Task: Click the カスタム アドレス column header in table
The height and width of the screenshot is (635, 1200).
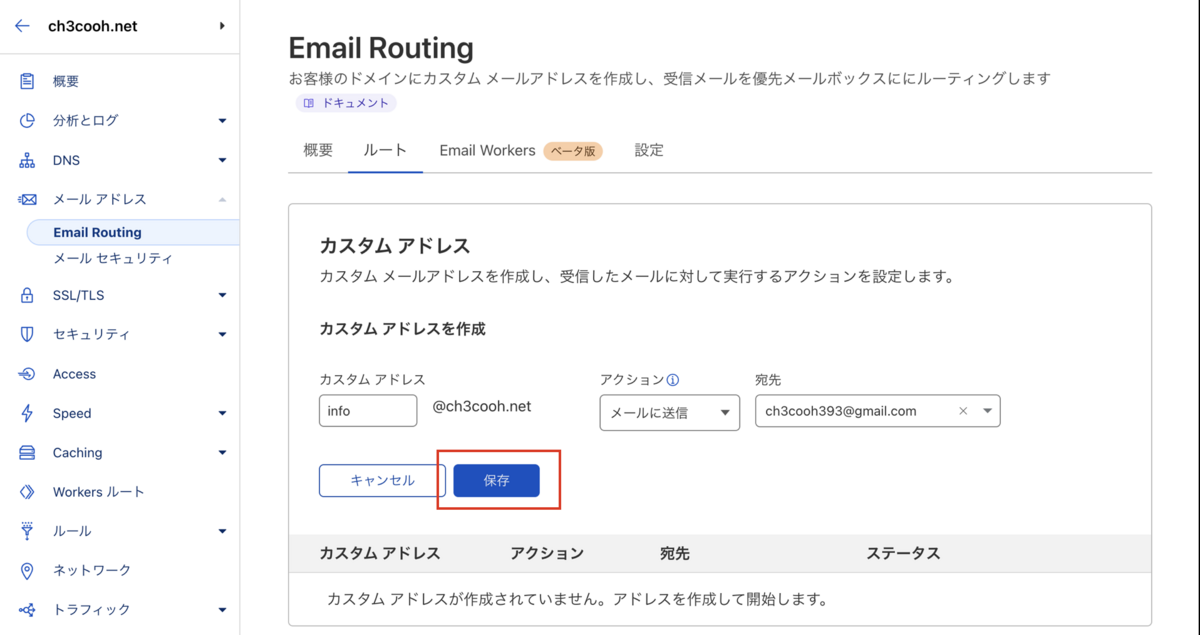Action: [380, 553]
